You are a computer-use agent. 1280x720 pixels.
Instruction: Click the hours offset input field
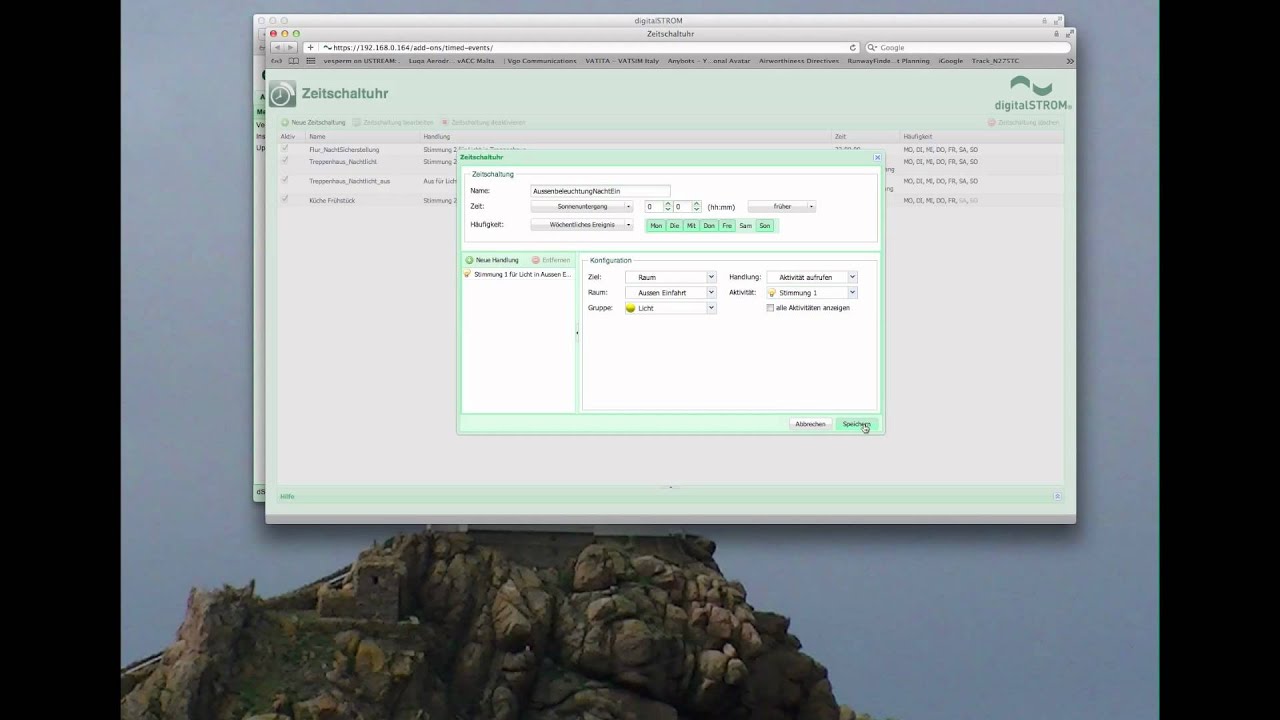click(653, 206)
